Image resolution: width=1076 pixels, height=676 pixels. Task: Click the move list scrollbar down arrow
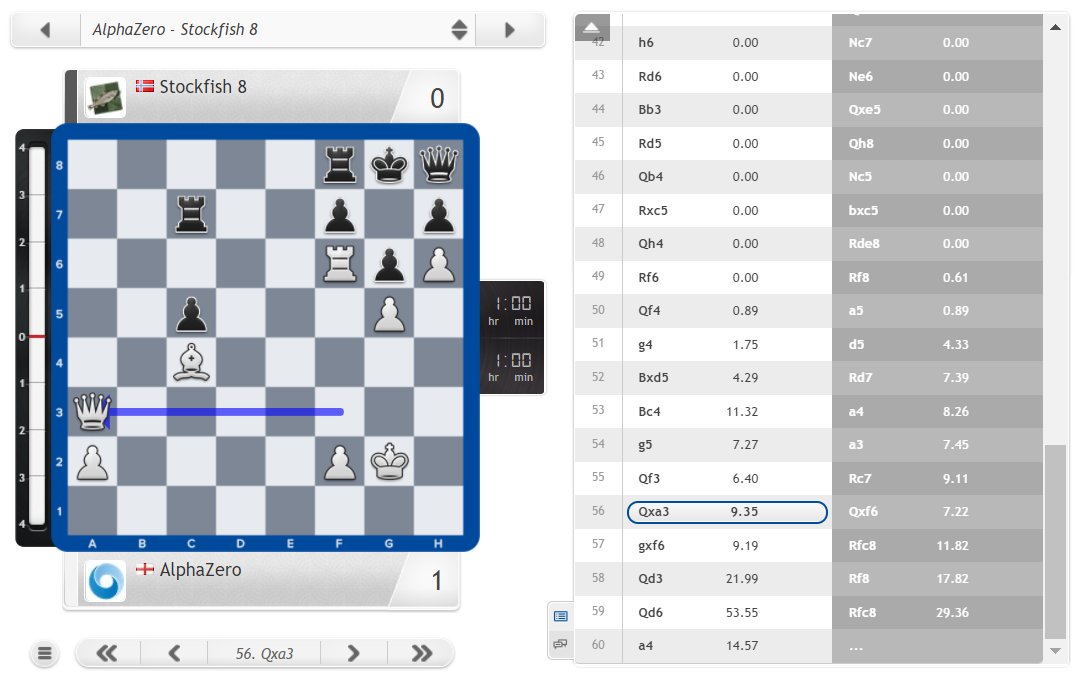(x=1055, y=651)
